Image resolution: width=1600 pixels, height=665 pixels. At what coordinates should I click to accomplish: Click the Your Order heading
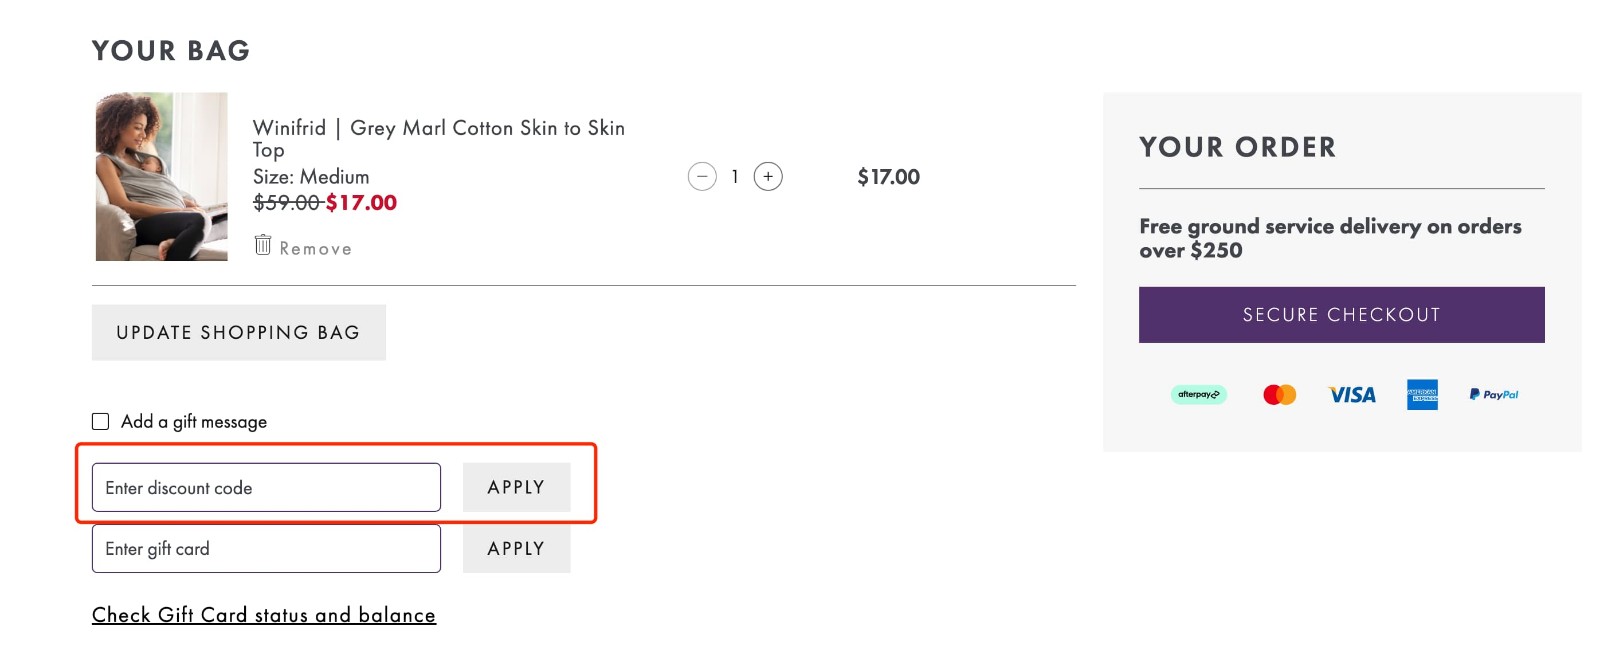[1237, 147]
